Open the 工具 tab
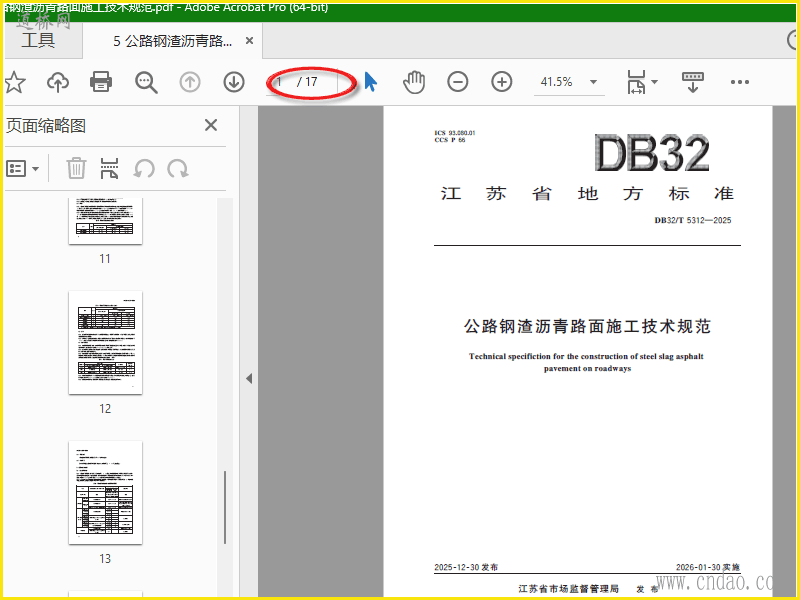800x600 pixels. click(x=38, y=40)
